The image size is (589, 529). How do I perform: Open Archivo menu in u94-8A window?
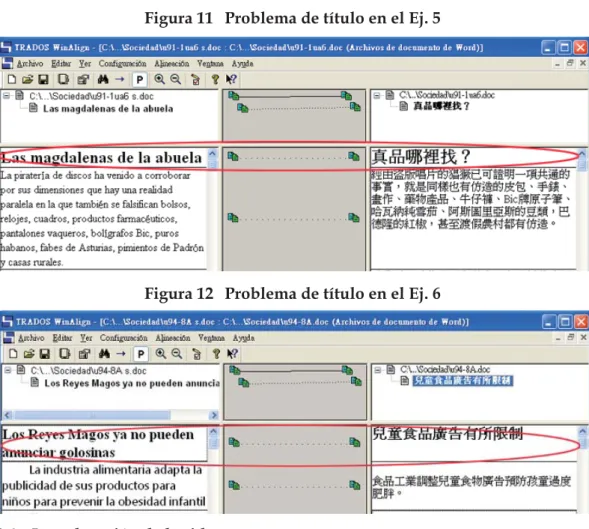pyautogui.click(x=31, y=338)
